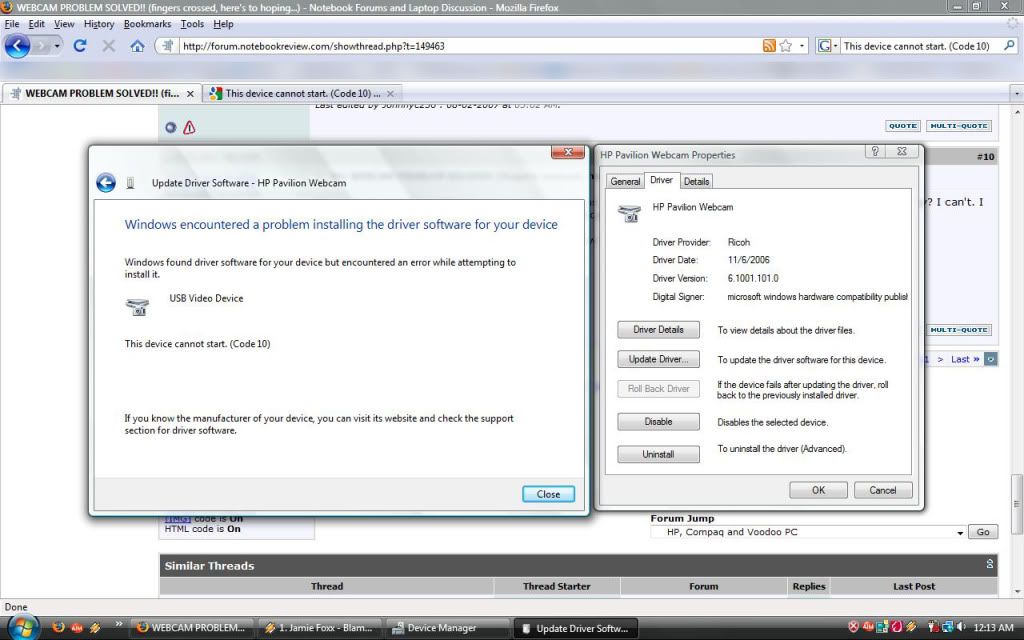1024x640 pixels.
Task: Switch to 'This device cannot start' browser tab
Action: (302, 93)
